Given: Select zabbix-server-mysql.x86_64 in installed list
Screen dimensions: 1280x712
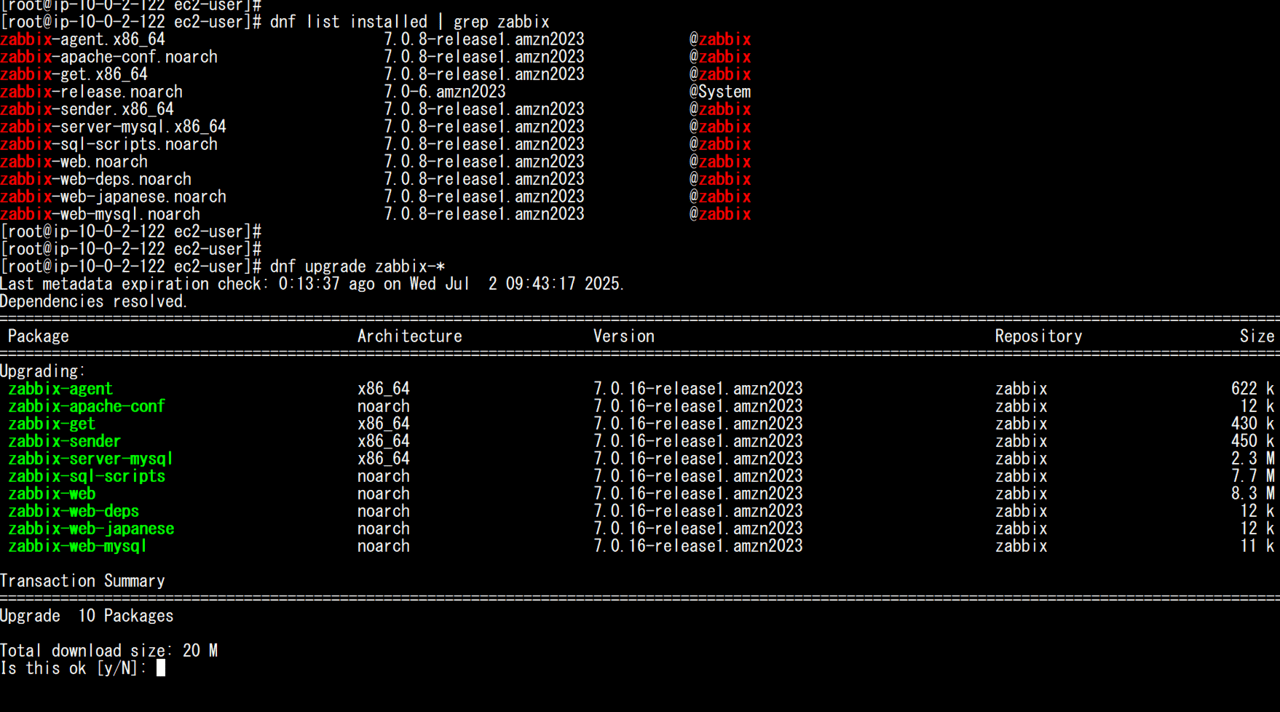Looking at the screenshot, I should [113, 126].
